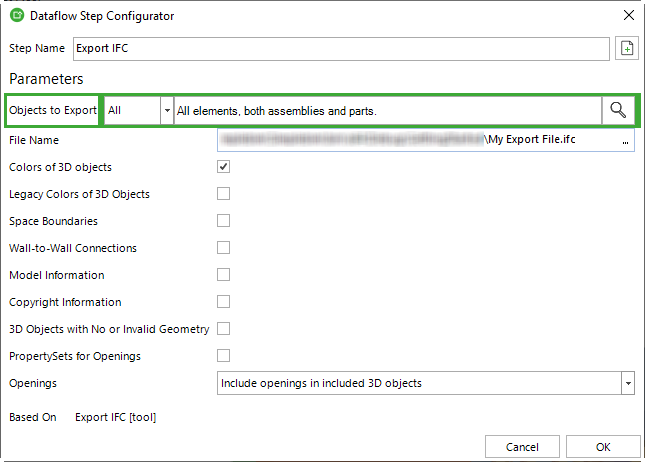The width and height of the screenshot is (645, 462).
Task: Enable 3D Objects with No or Invalid Geometry
Action: tap(223, 329)
